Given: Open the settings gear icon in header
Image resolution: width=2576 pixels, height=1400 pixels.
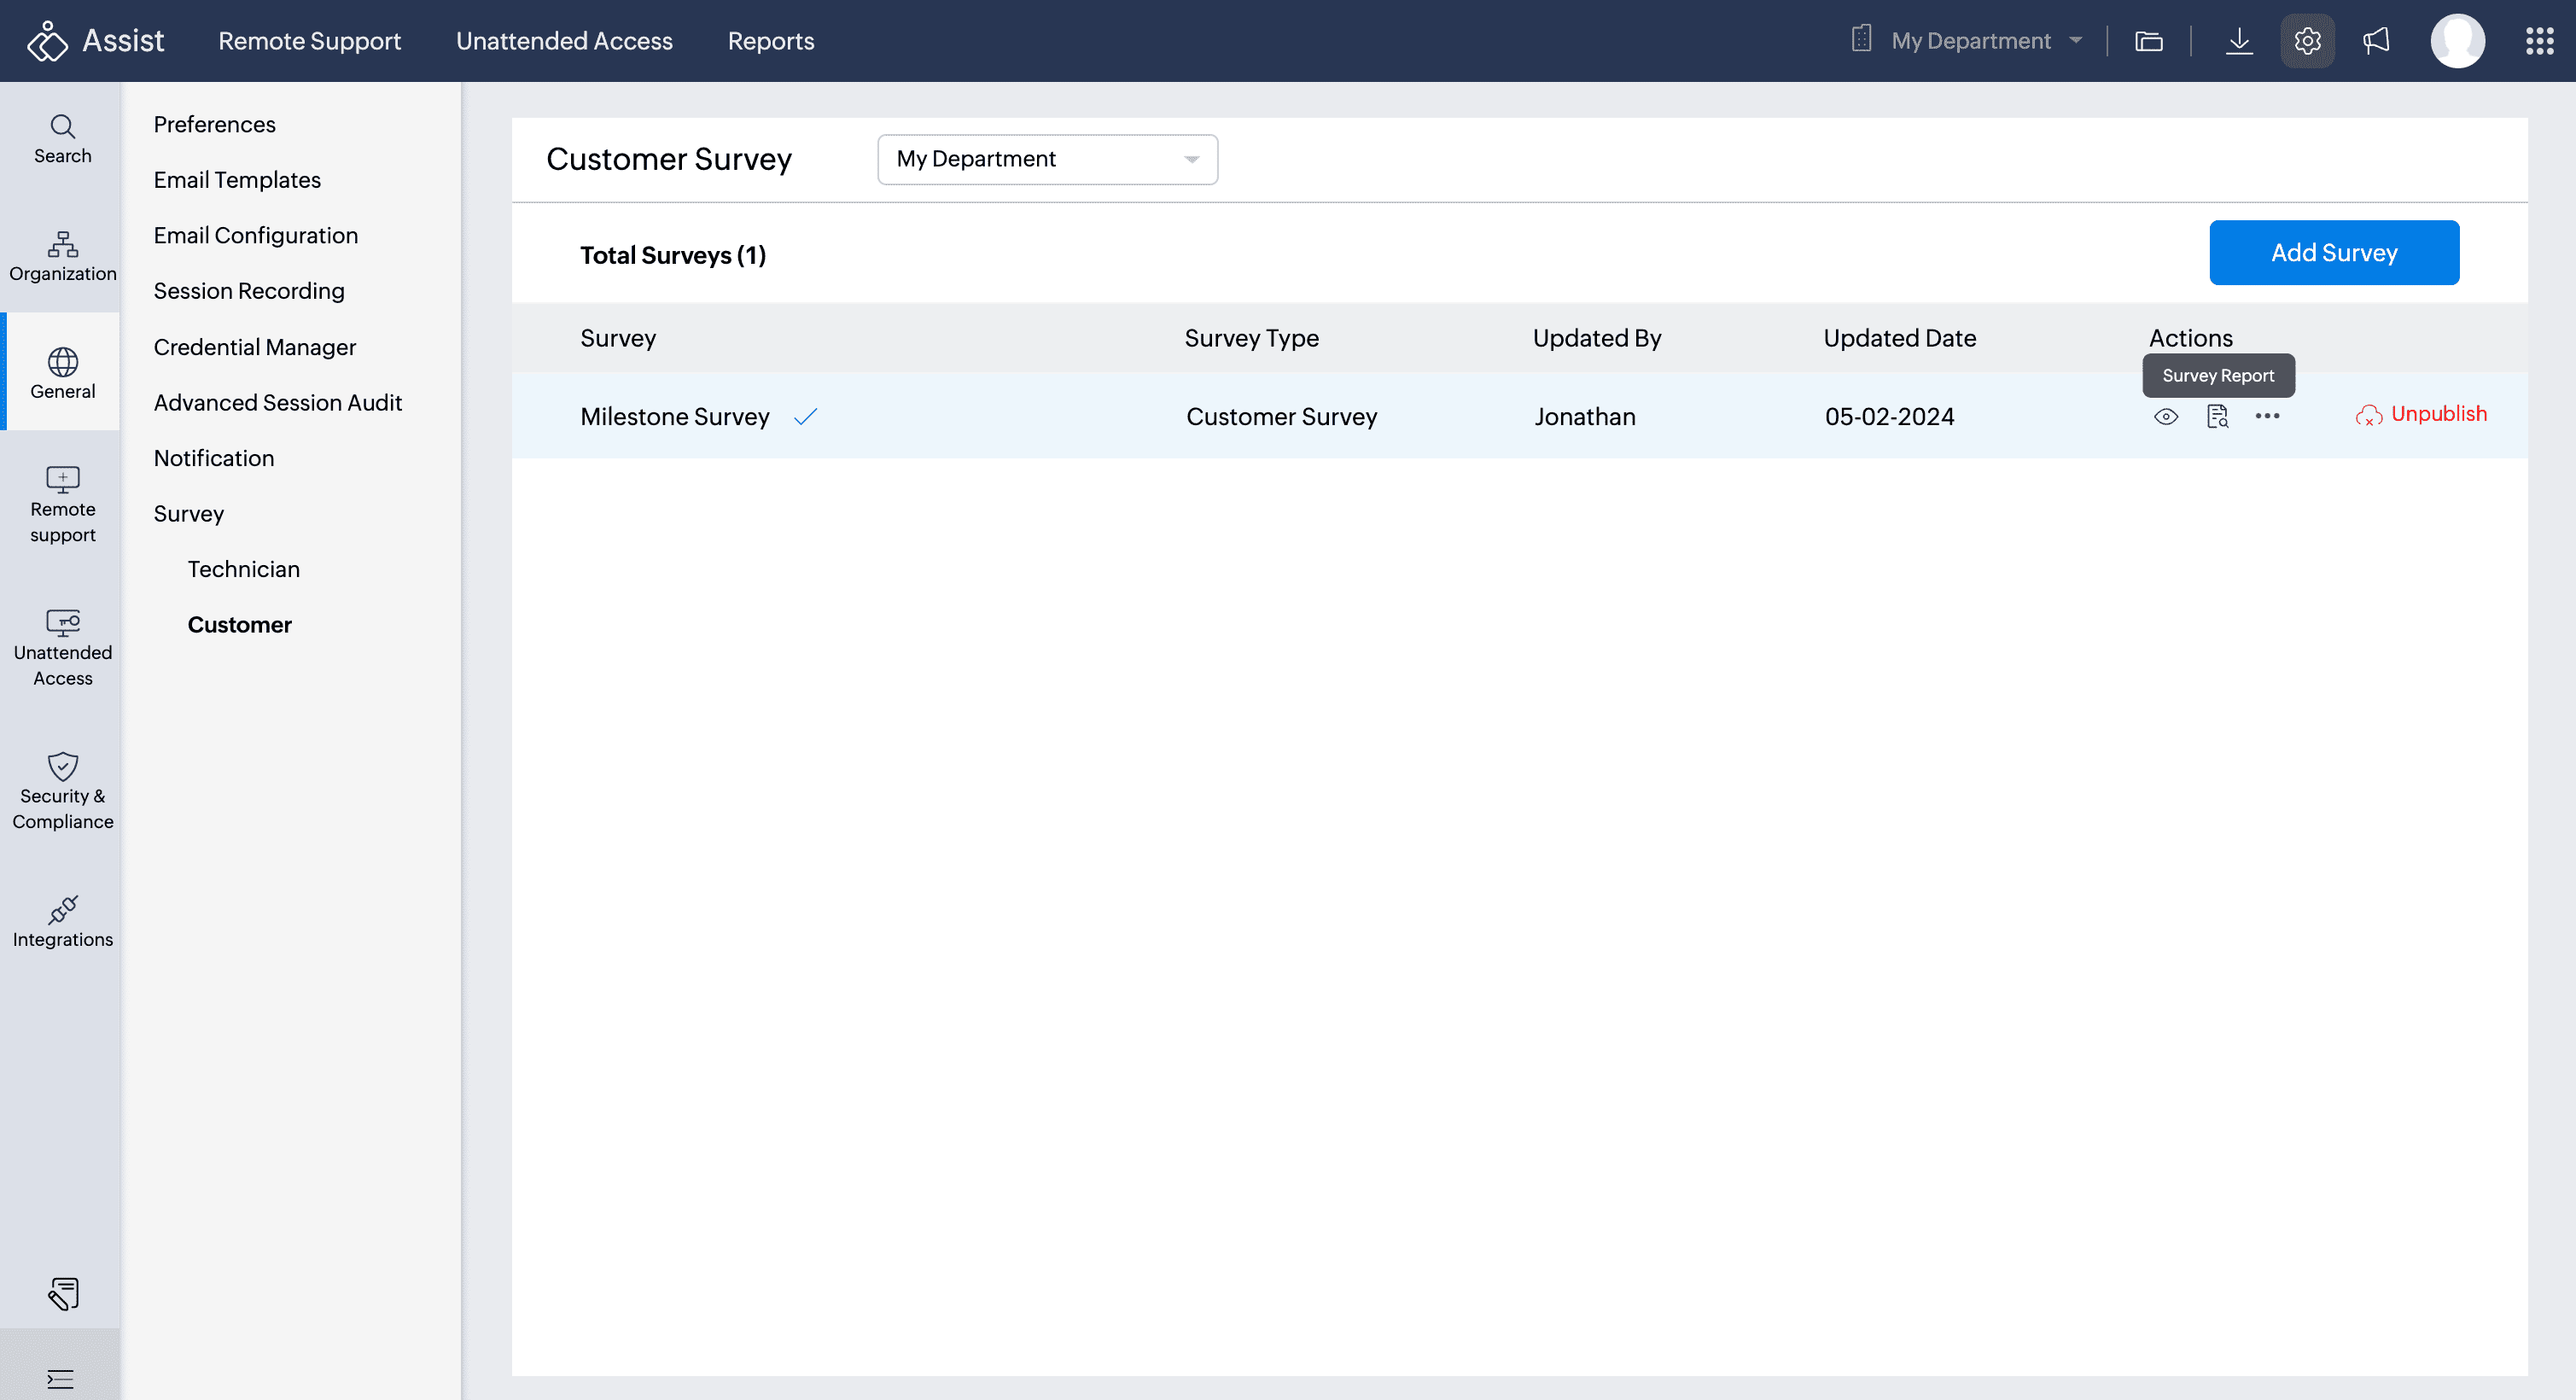Looking at the screenshot, I should (2307, 41).
